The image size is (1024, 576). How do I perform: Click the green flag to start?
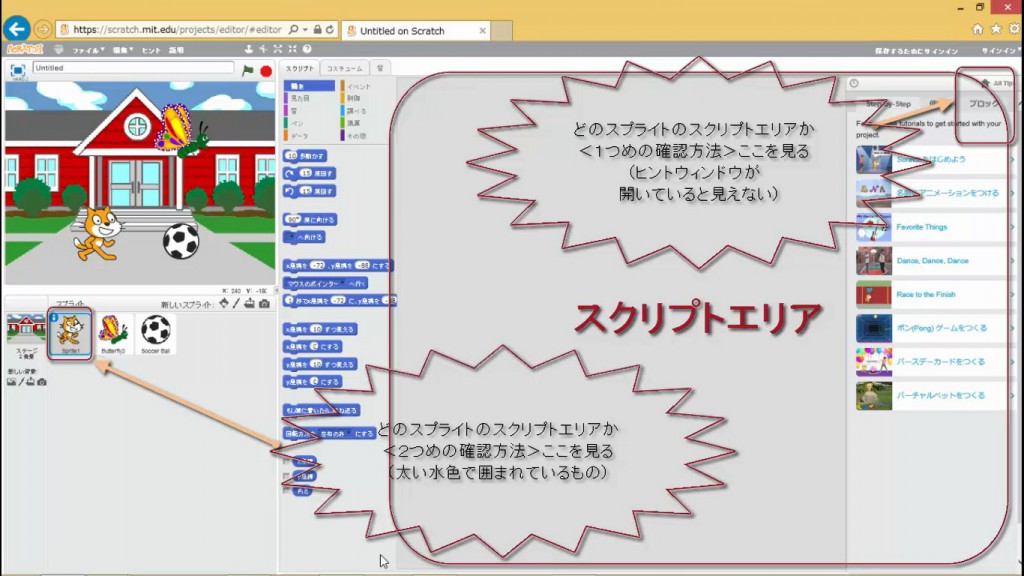tap(248, 71)
